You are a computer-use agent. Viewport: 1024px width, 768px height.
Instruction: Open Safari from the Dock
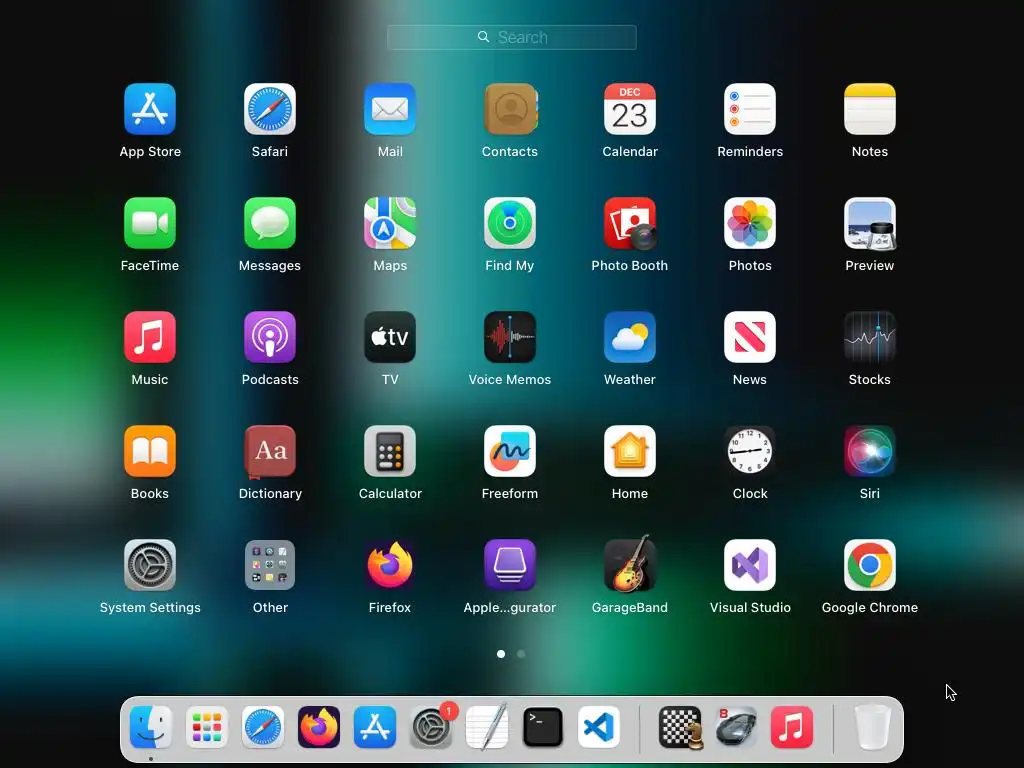pyautogui.click(x=263, y=727)
